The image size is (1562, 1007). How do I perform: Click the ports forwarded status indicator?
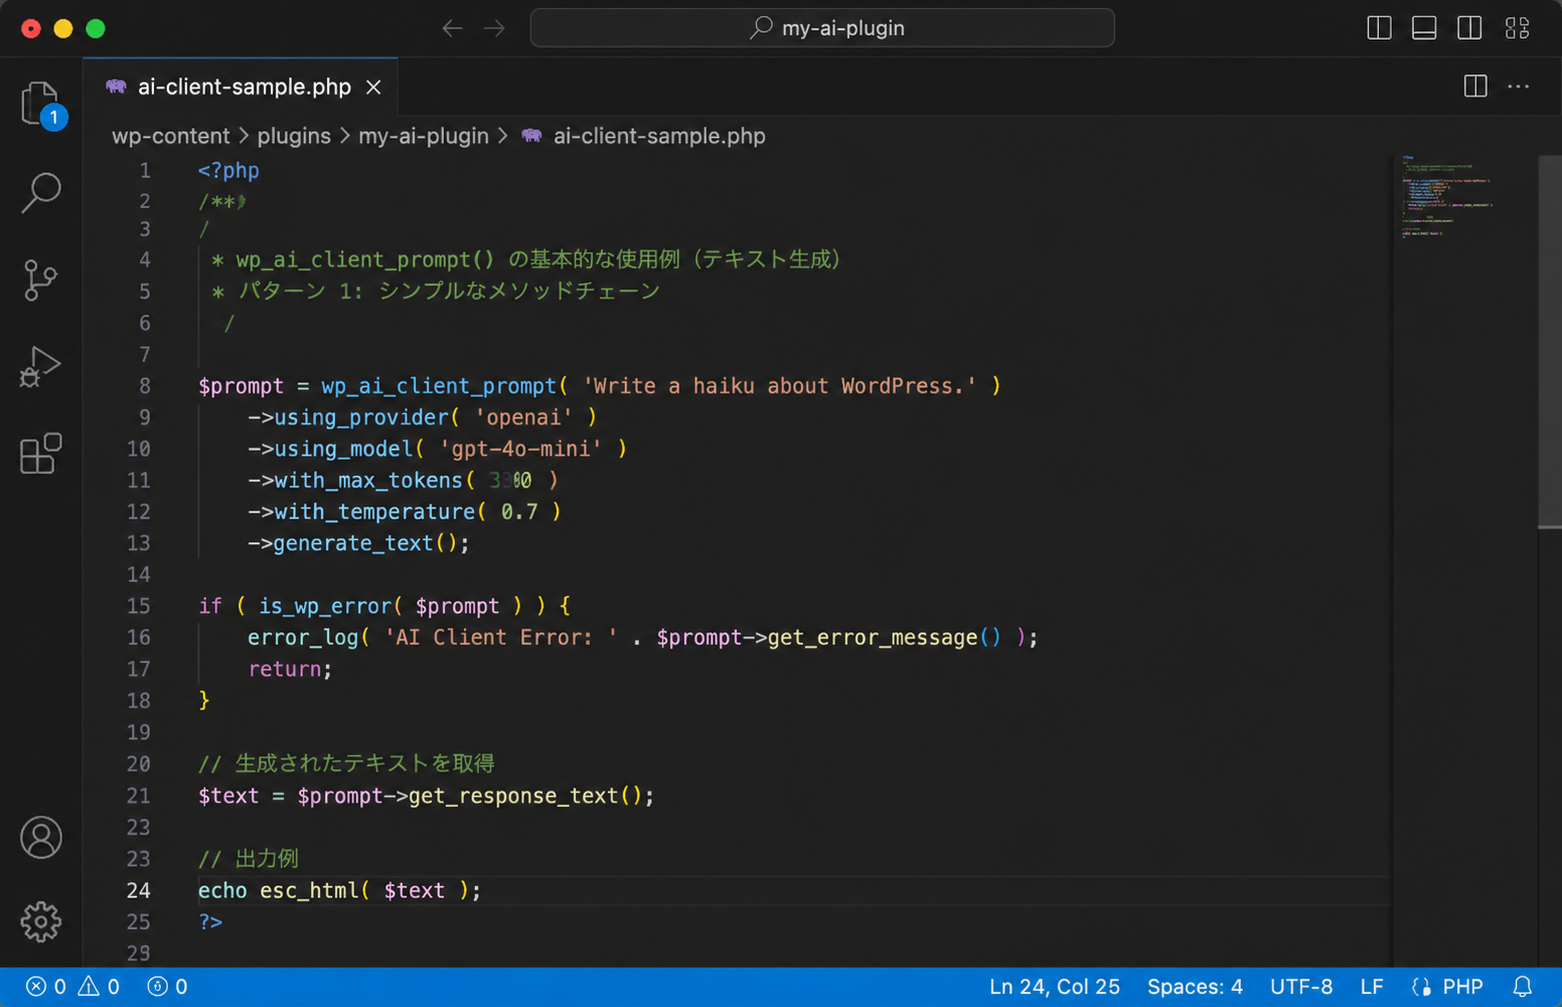(167, 986)
